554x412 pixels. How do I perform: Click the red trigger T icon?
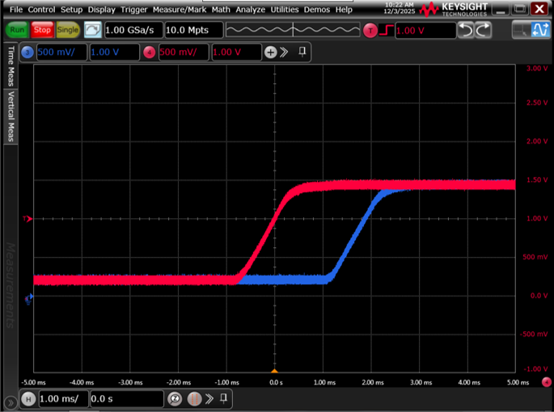[370, 30]
